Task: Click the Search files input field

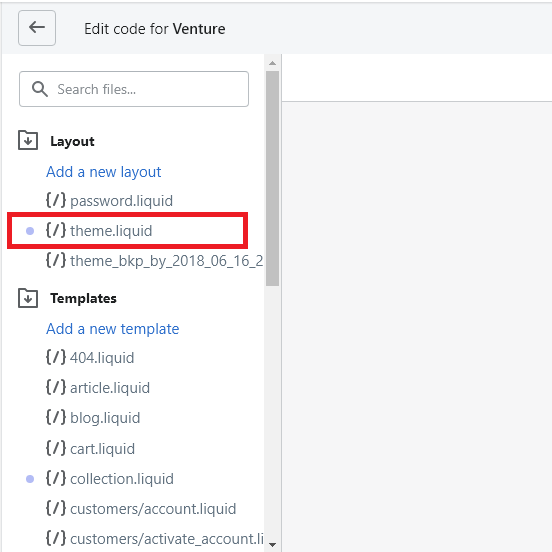Action: (134, 89)
